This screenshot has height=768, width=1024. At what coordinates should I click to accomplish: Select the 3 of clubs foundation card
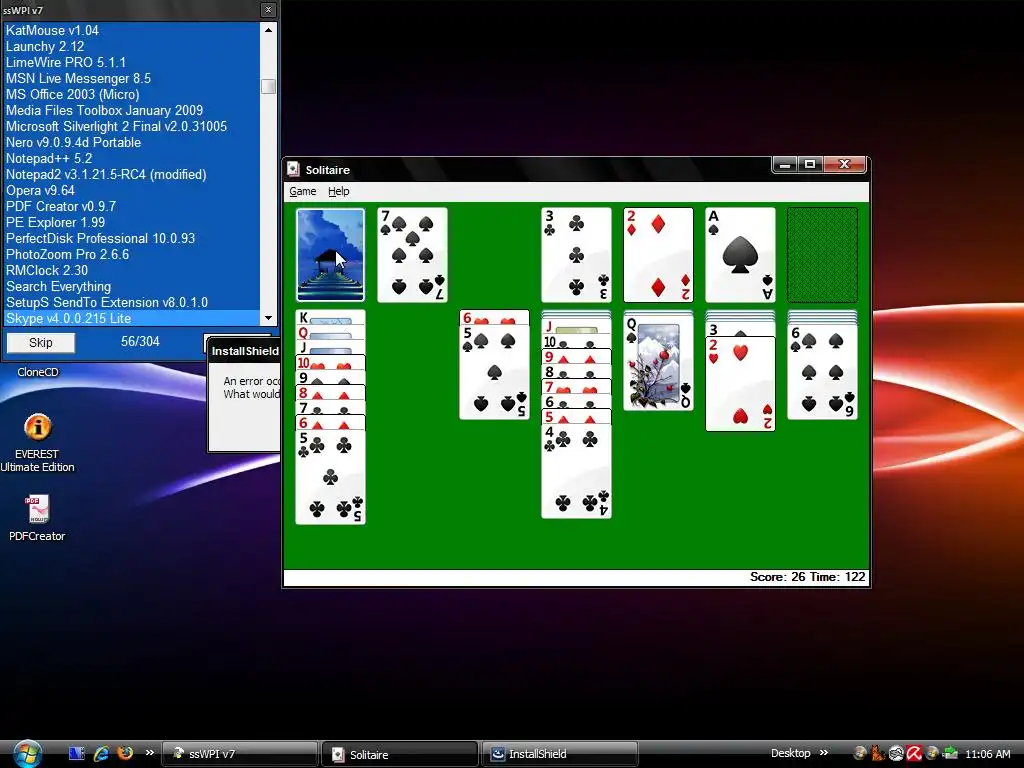[x=577, y=255]
